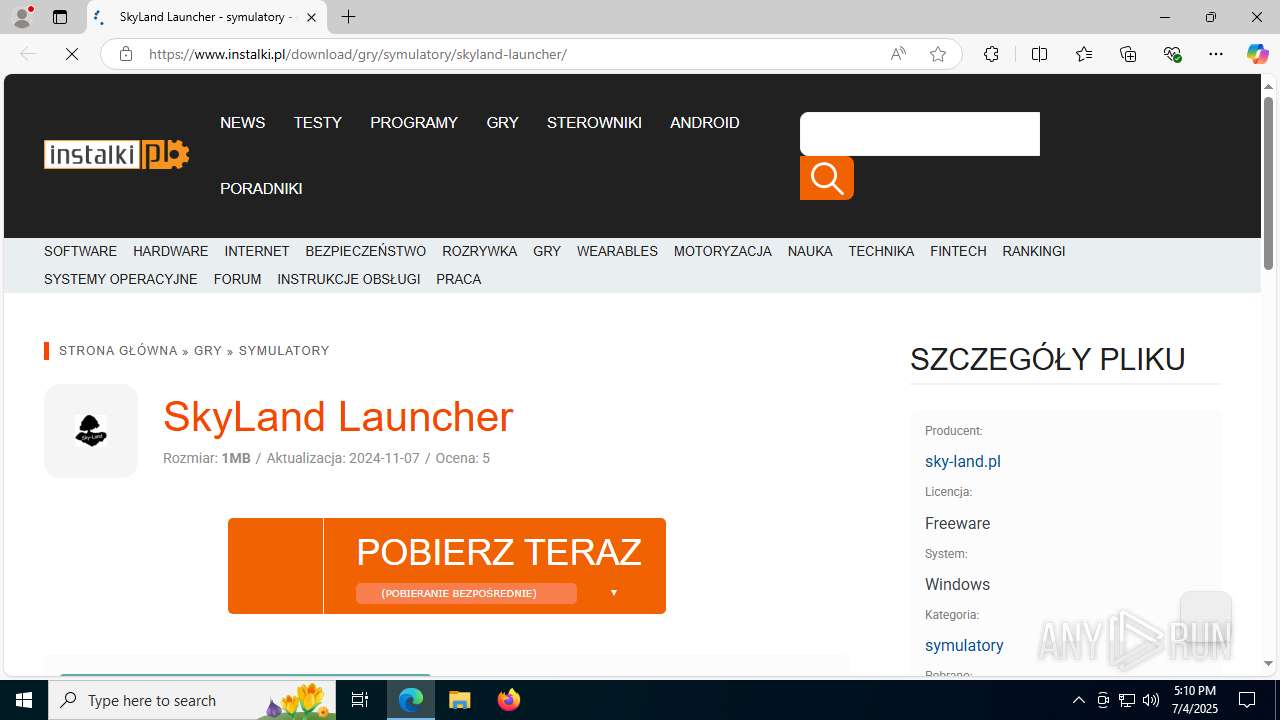Launch Firefox from the taskbar

click(x=508, y=700)
